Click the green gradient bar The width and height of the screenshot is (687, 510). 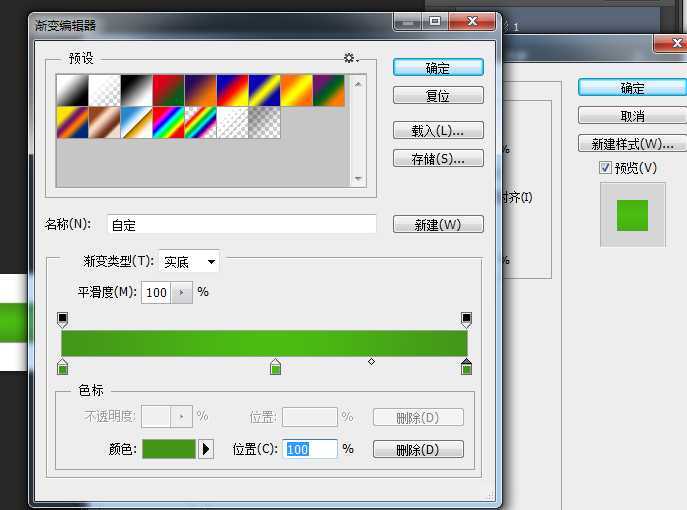[x=264, y=343]
